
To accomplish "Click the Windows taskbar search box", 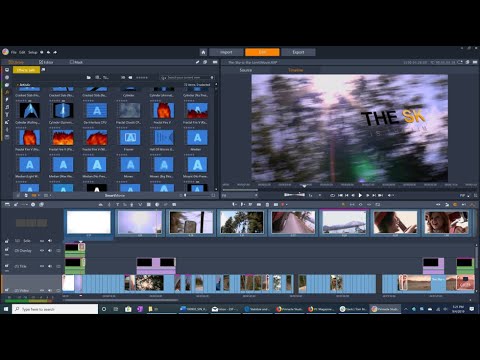I will click(x=55, y=309).
